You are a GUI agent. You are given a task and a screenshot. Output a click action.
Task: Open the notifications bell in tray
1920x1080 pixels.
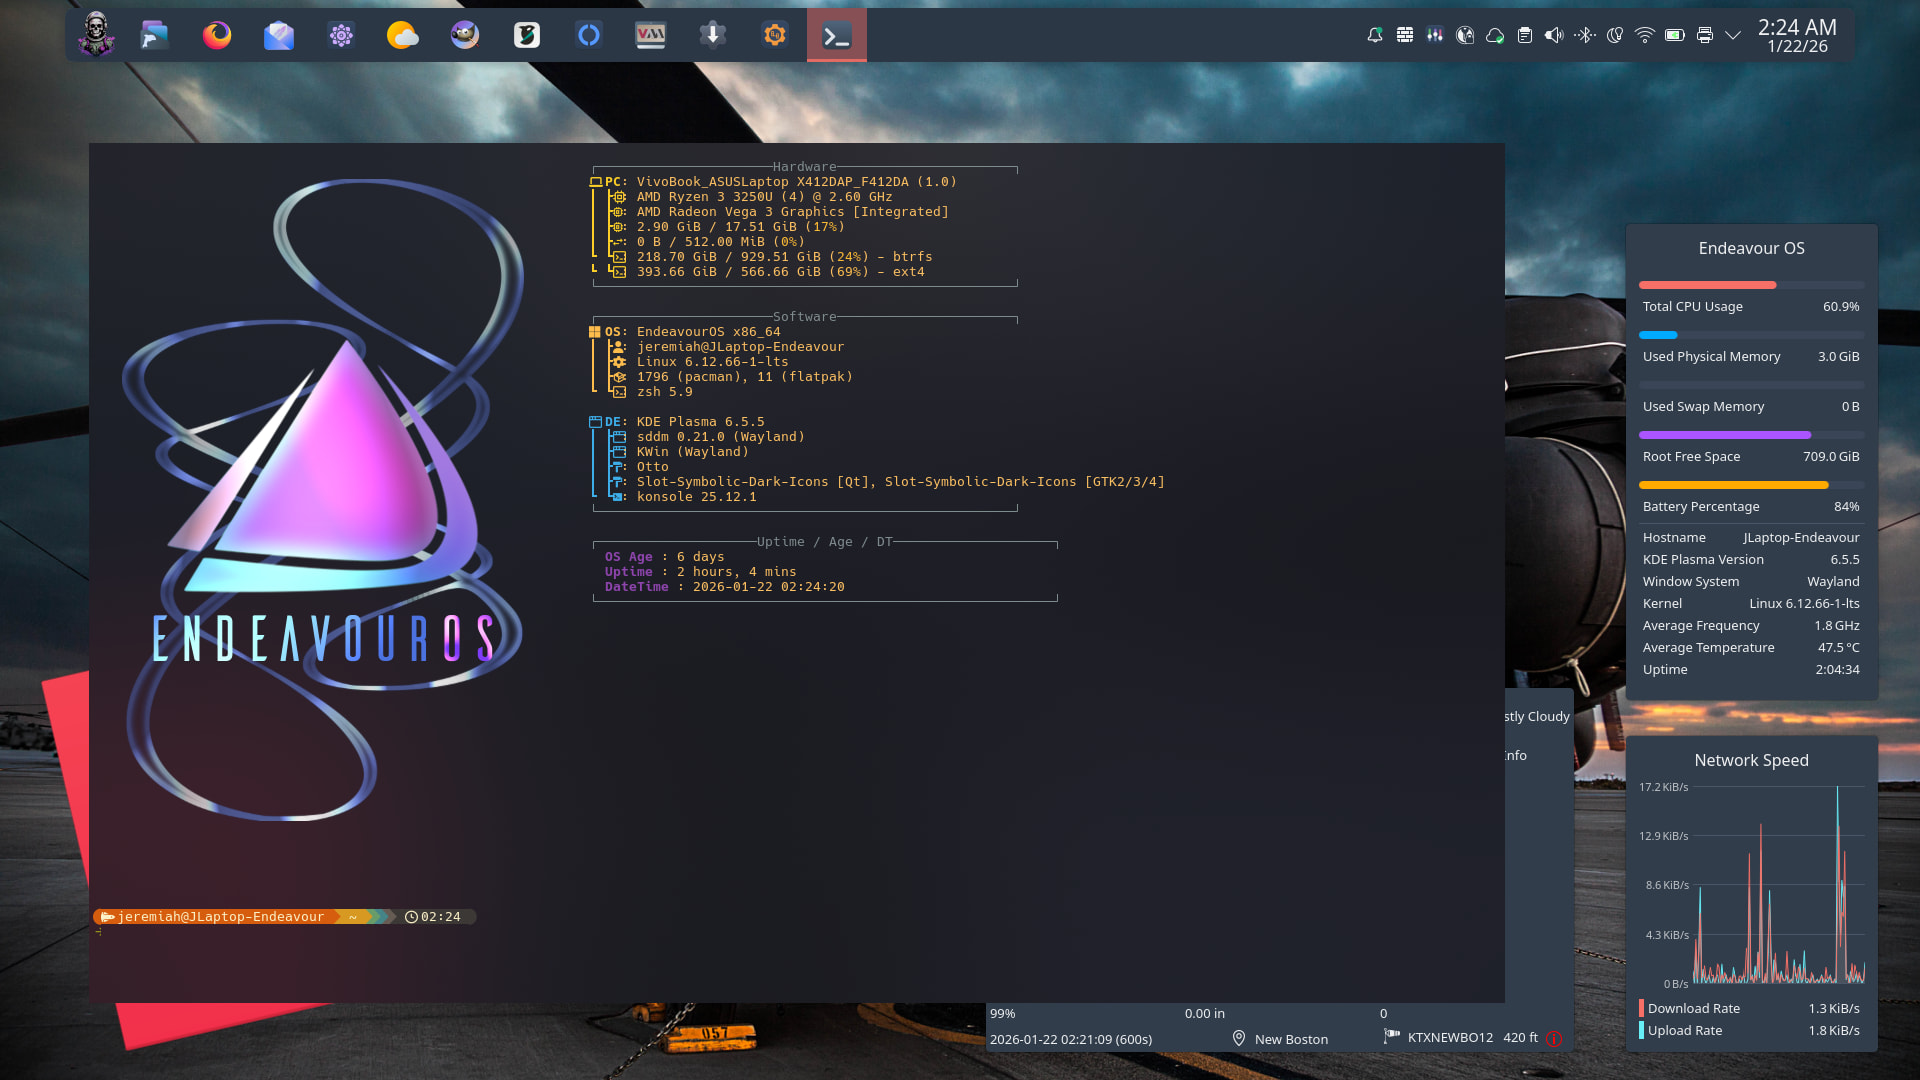(x=1375, y=35)
